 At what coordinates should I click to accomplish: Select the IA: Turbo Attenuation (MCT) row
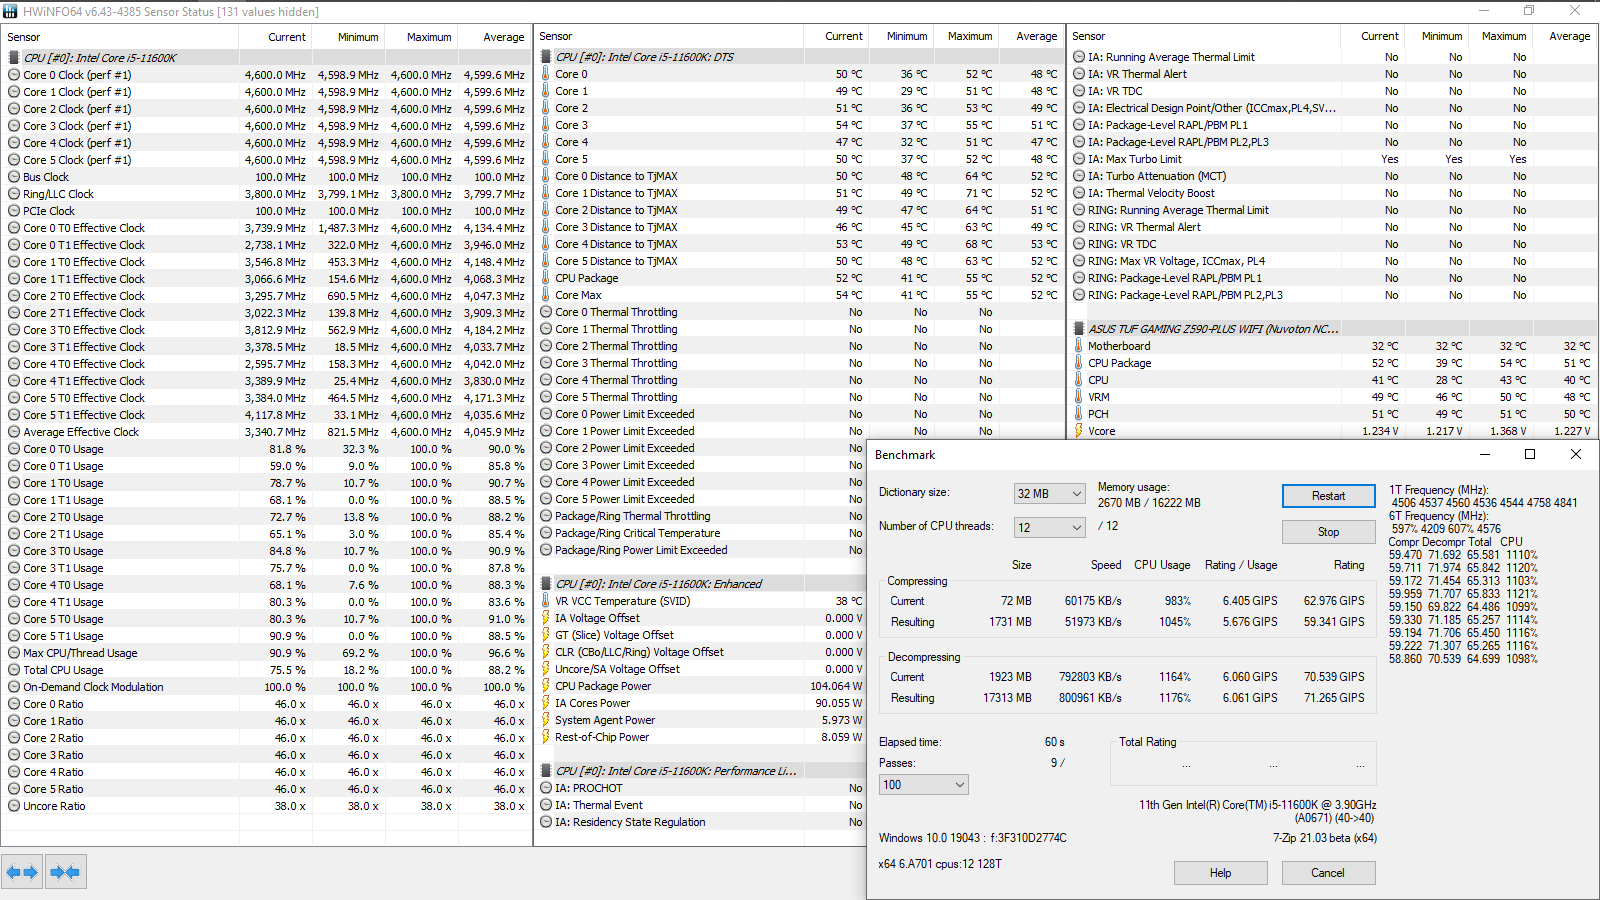click(1333, 176)
